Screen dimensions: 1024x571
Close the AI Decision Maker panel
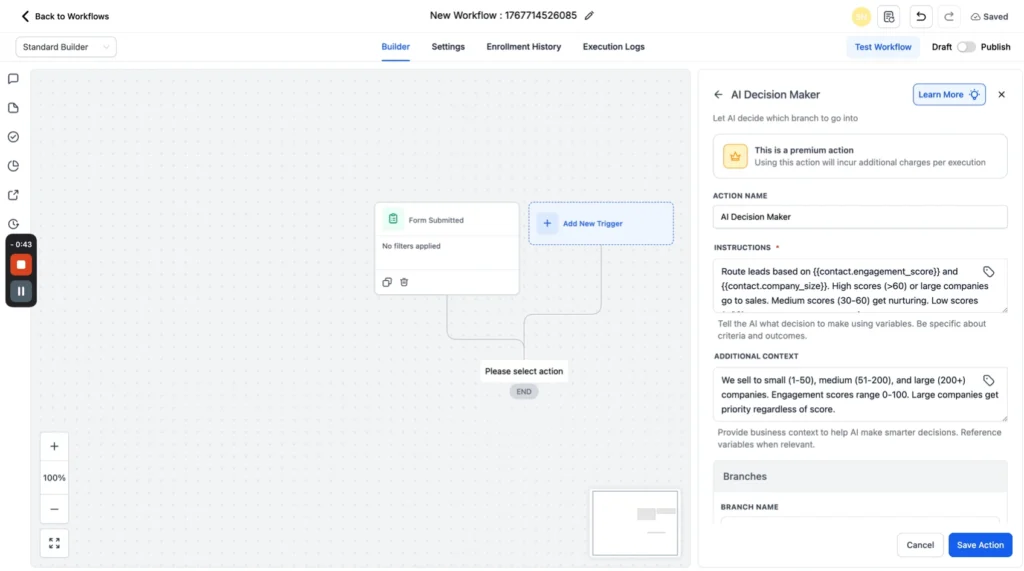1001,95
